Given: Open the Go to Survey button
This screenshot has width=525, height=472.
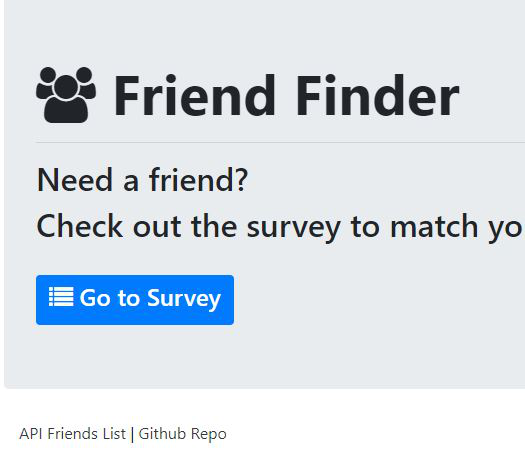Looking at the screenshot, I should point(135,300).
